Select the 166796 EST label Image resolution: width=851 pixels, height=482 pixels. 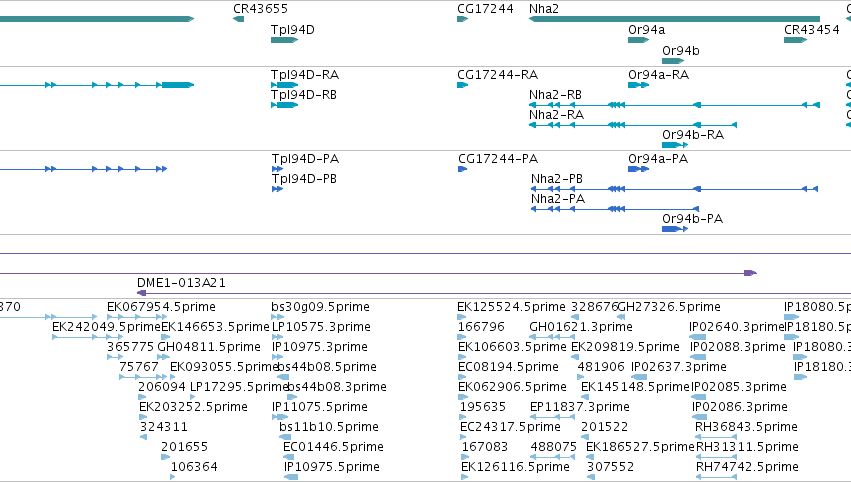coord(481,327)
